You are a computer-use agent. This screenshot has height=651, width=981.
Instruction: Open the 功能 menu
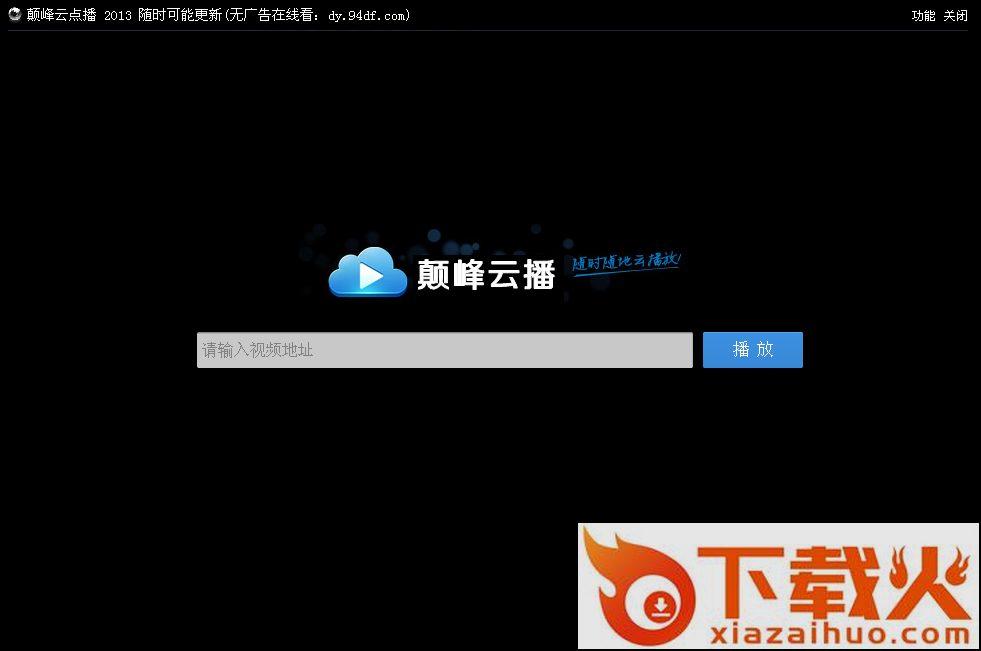click(923, 16)
